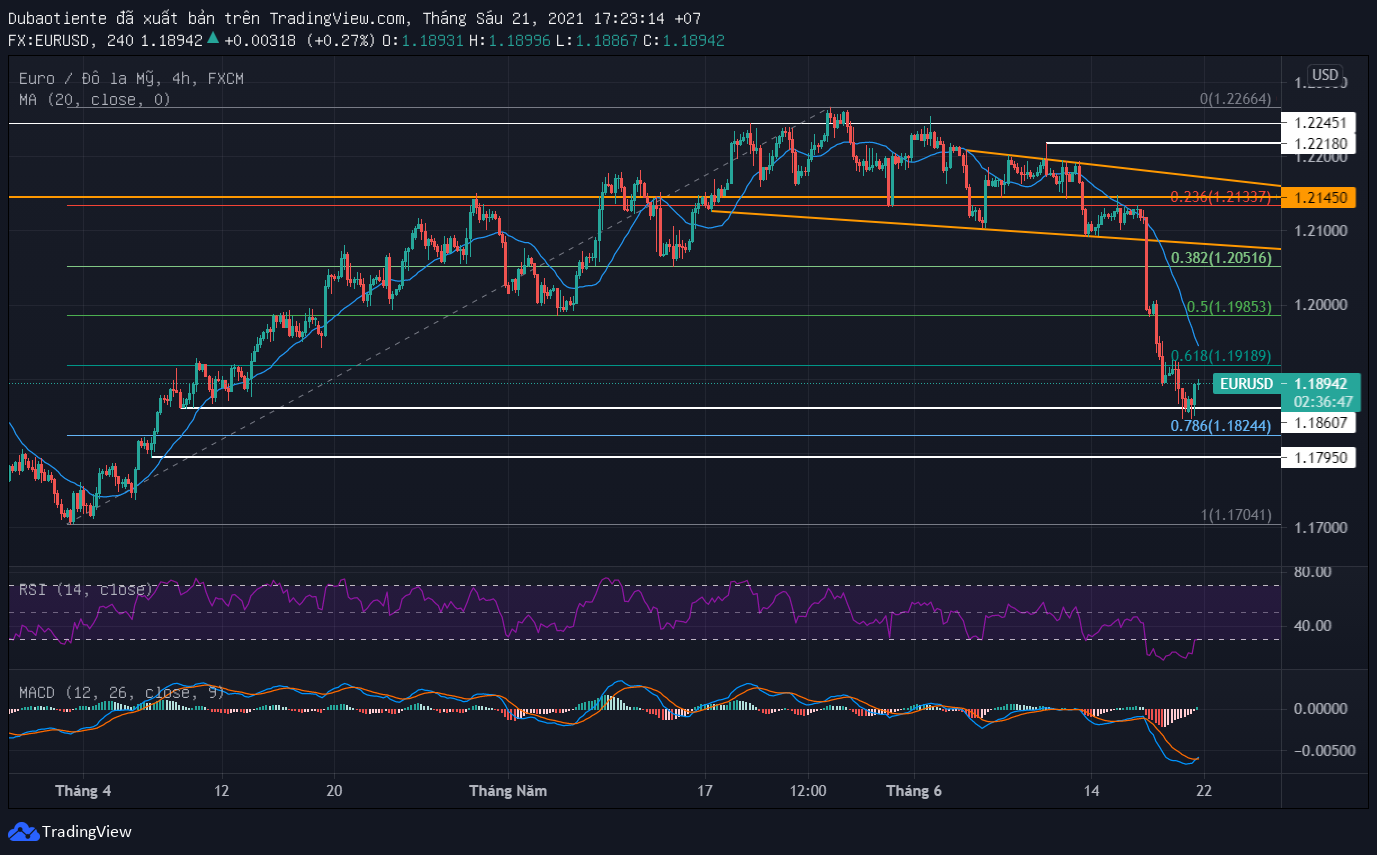Click the chart title Euro / Đô la Mỹ, 4h, FXCM
The image size is (1377, 855).
pyautogui.click(x=131, y=78)
